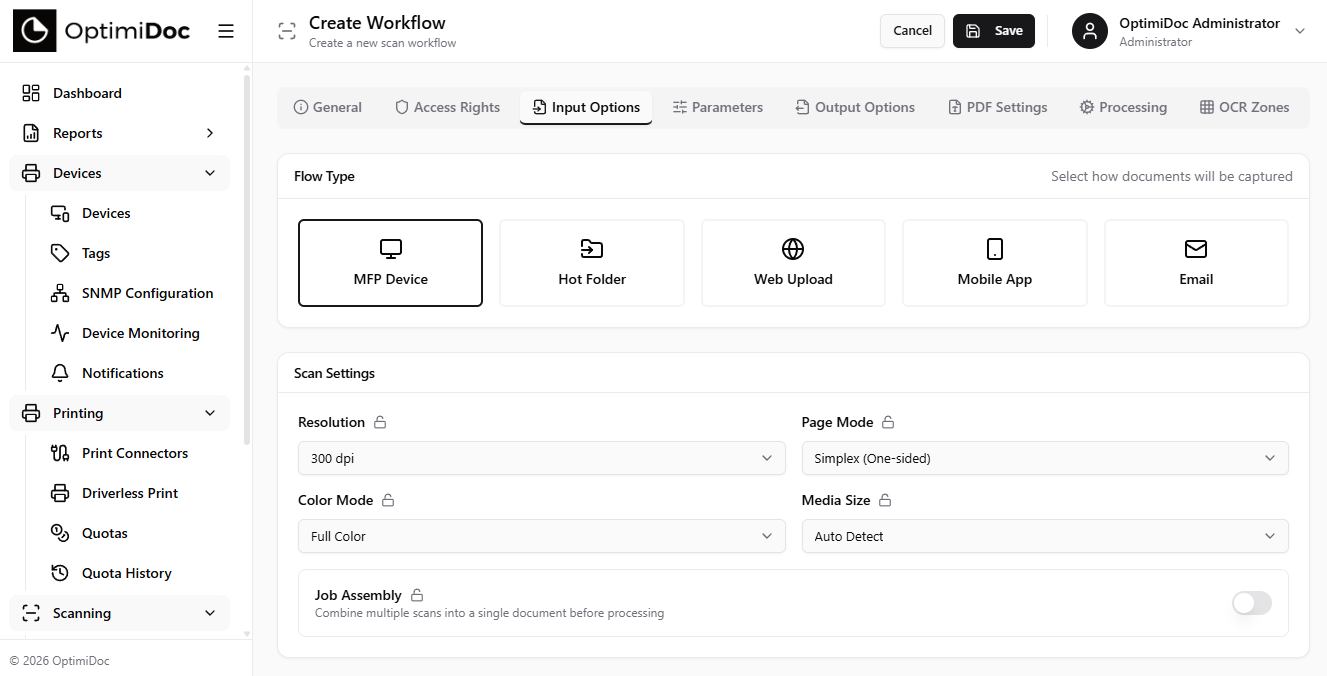Toggle the lock icon next to Media Size
Image resolution: width=1327 pixels, height=676 pixels.
885,500
